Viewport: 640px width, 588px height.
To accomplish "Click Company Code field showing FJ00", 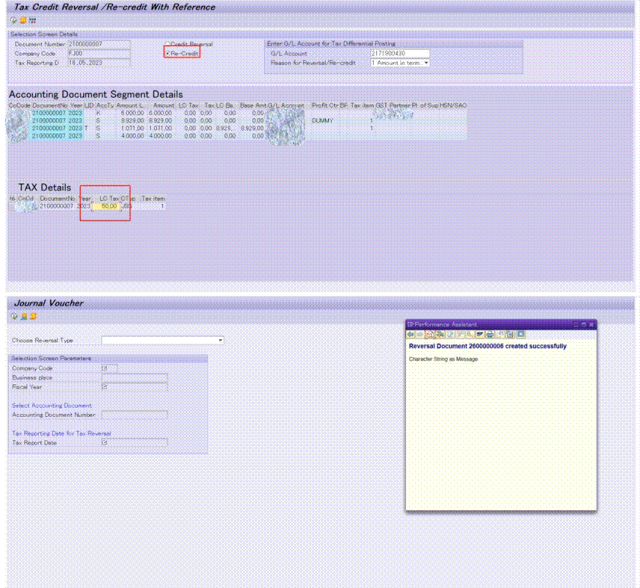I will tap(99, 53).
